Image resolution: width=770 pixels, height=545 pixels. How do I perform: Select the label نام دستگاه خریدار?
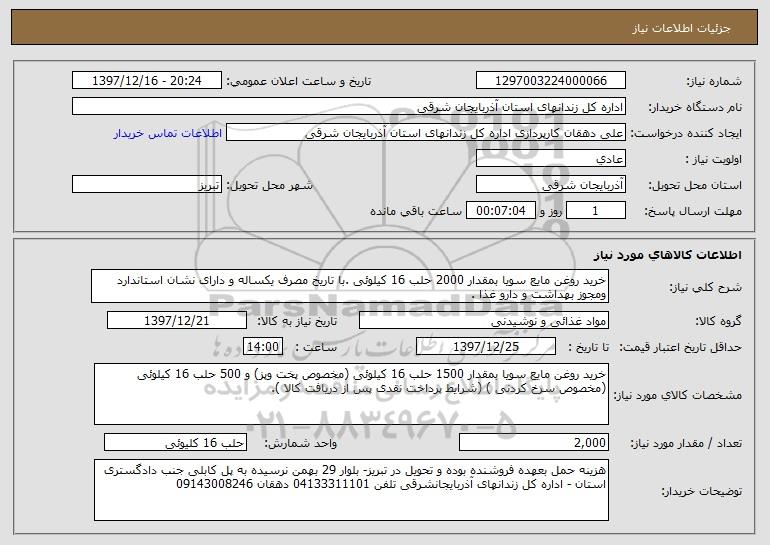click(695, 108)
